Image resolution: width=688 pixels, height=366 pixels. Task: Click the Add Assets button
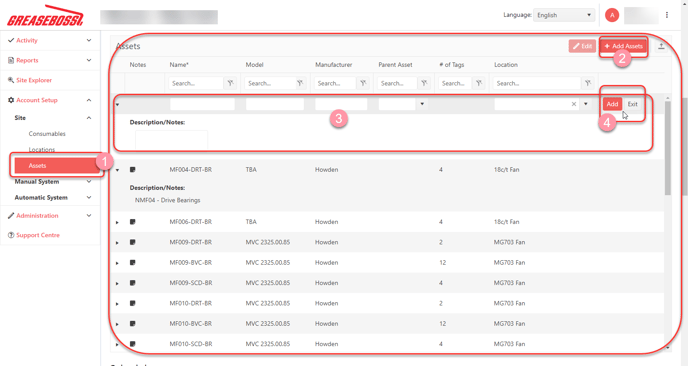pos(623,46)
